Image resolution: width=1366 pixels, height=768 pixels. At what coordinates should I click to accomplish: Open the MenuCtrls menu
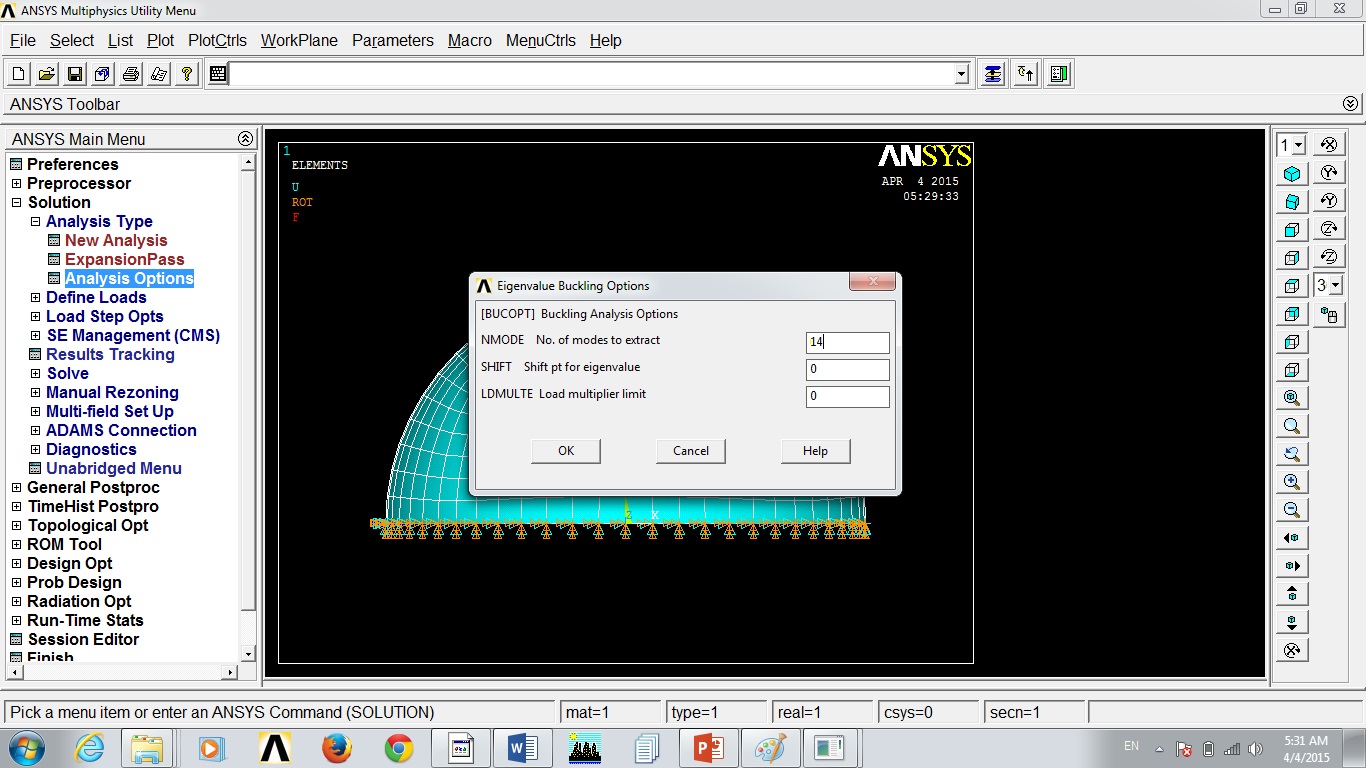click(541, 41)
